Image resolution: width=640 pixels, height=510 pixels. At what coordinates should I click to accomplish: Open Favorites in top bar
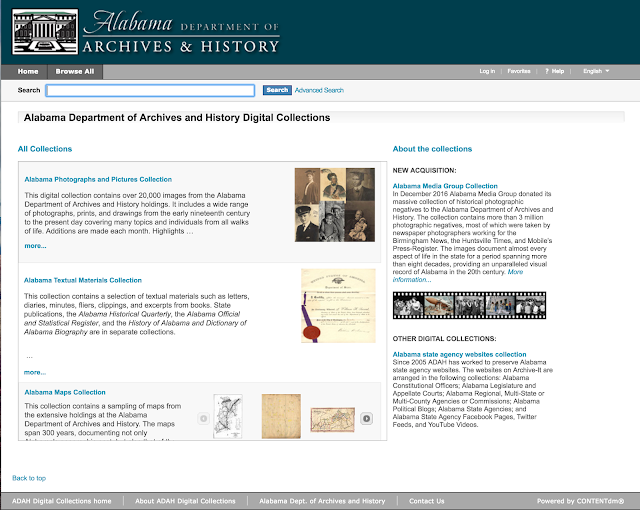[x=519, y=71]
